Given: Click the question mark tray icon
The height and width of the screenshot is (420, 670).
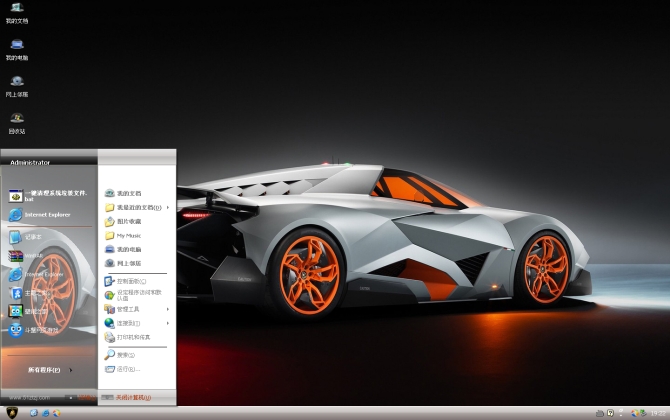Looking at the screenshot, I should click(x=611, y=413).
